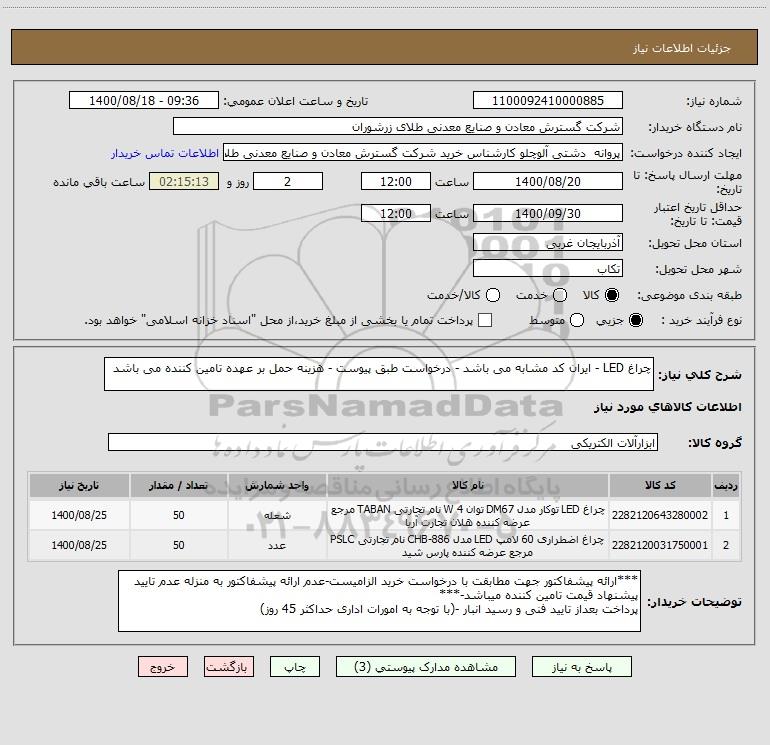
Task: Click the price validity time field beside 1400/09/30
Action: click(x=396, y=213)
